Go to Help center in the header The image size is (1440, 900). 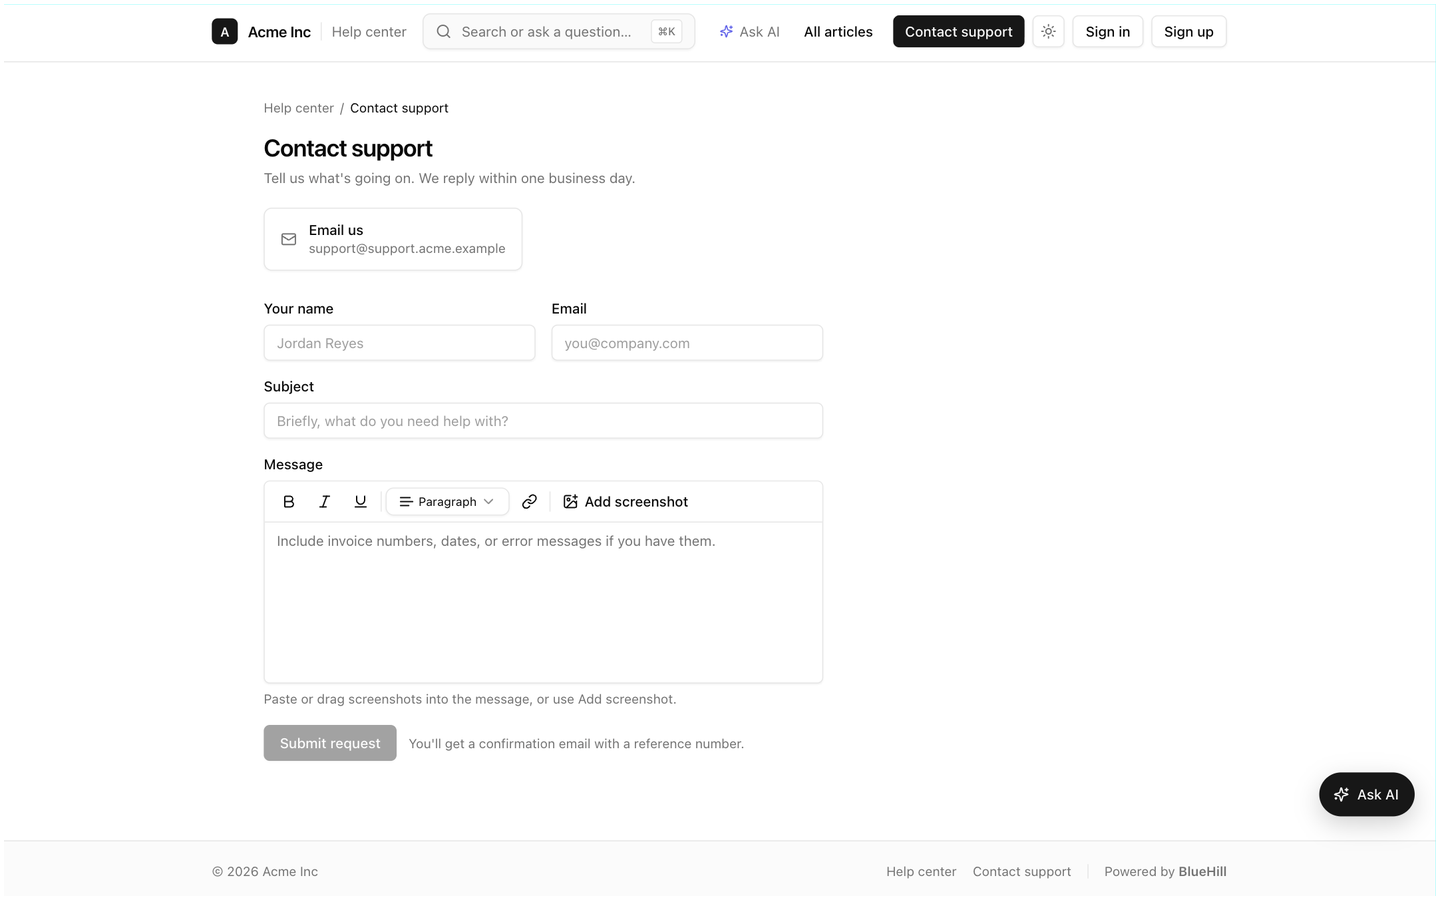click(369, 32)
